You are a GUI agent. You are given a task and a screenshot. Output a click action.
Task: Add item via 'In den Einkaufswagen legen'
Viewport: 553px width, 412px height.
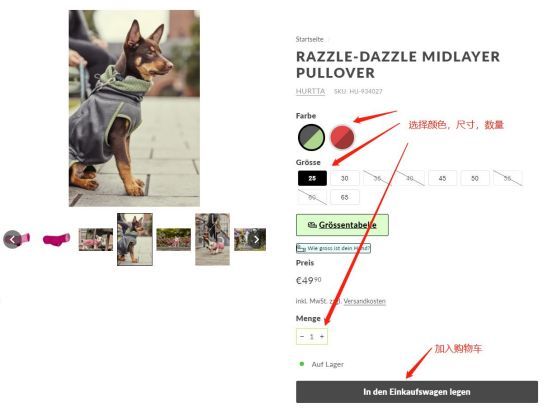[417, 392]
